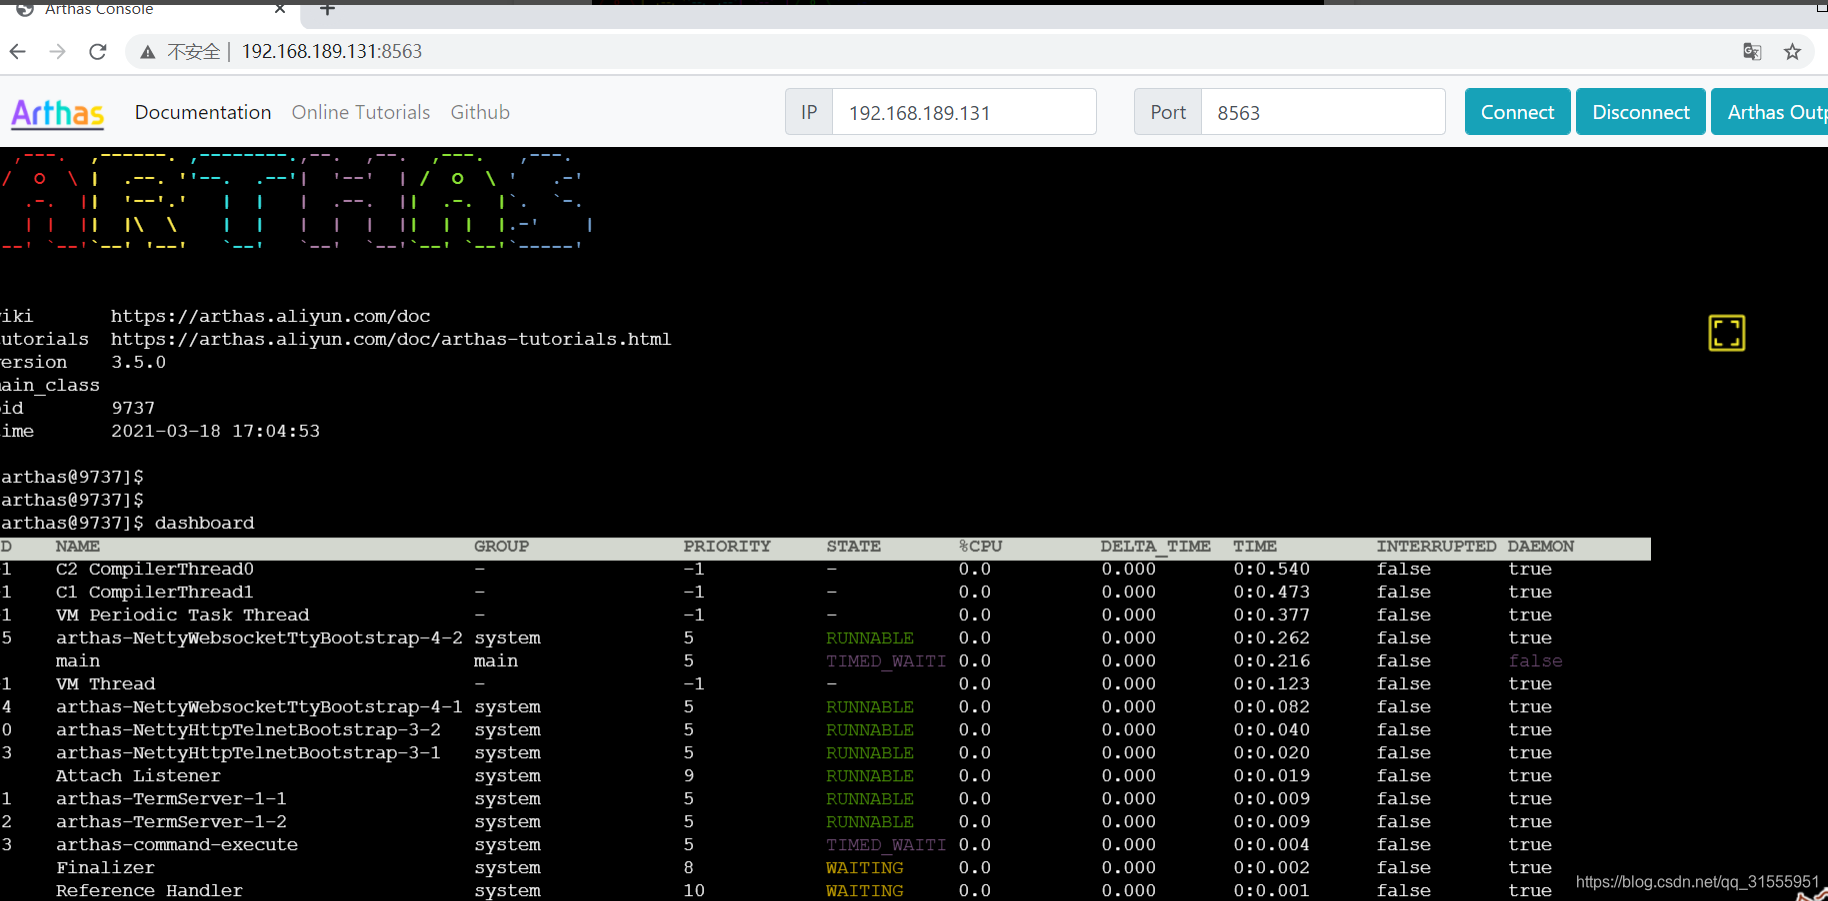This screenshot has height=901, width=1828.
Task: Select arthas-NettyWebsocketTtyBootstrap-4-1 thread name
Action: point(260,707)
